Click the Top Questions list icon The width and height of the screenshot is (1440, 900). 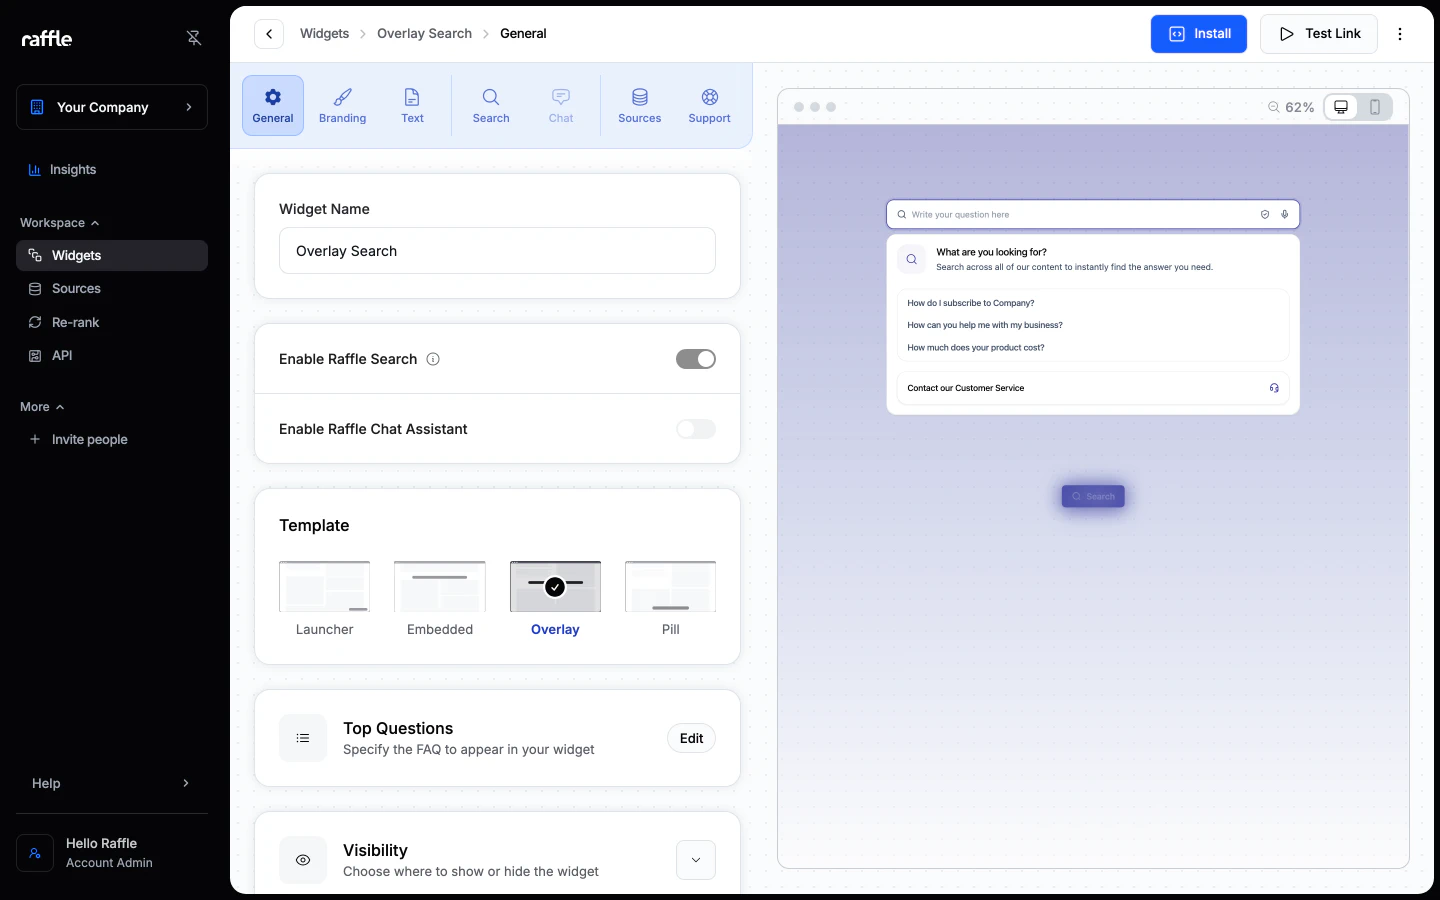[x=303, y=738]
